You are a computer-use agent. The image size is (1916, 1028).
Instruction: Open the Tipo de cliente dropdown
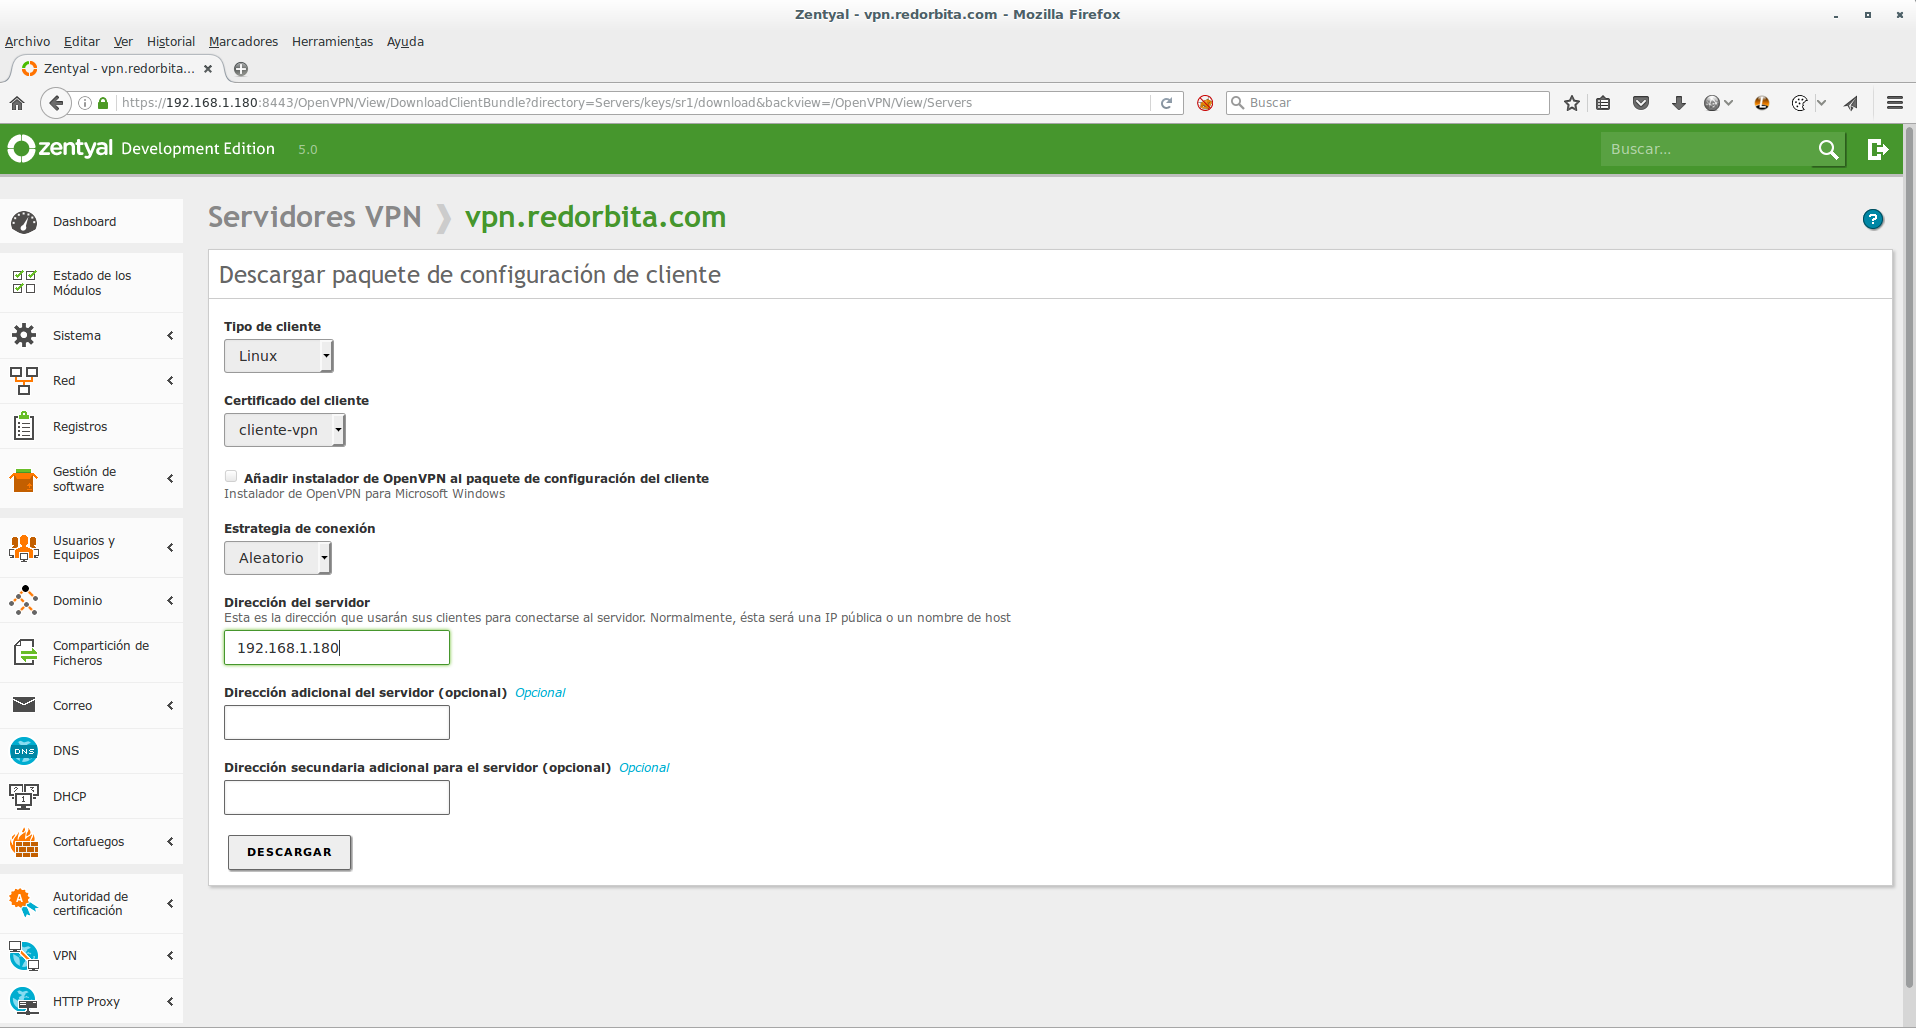(x=278, y=356)
